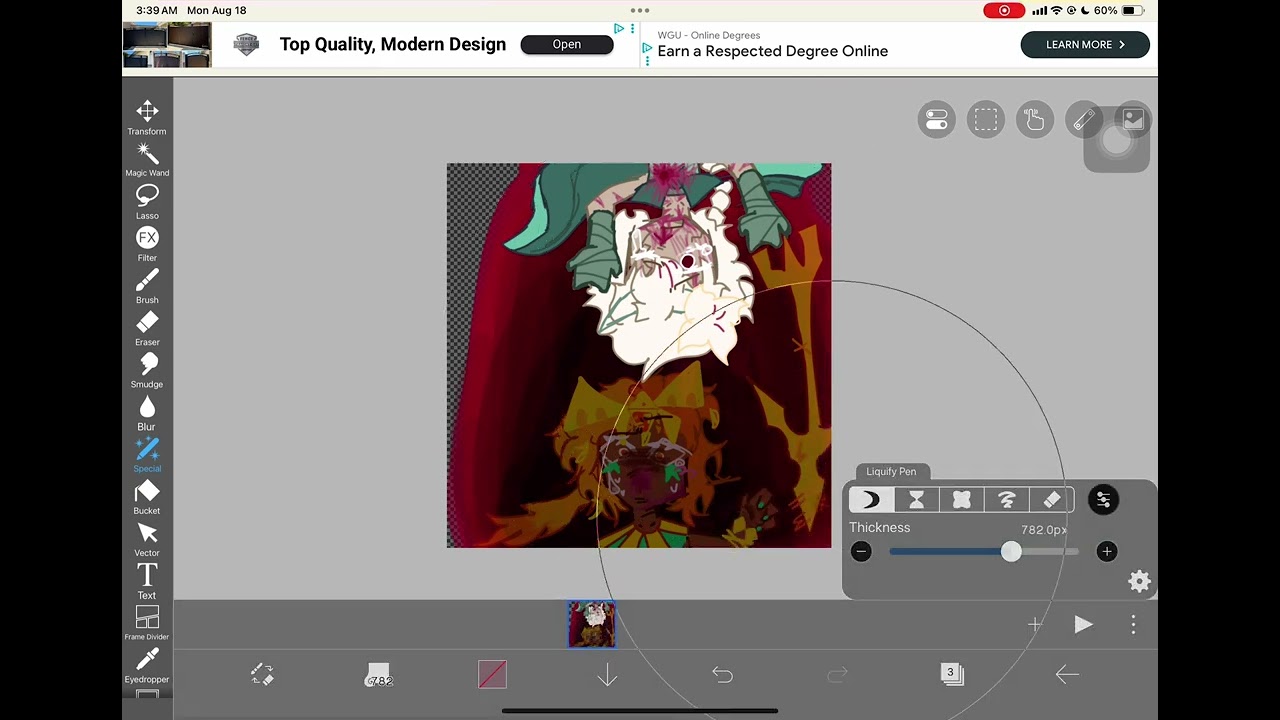1280x720 pixels.
Task: Select the liquify swirl mode
Action: (1007, 500)
